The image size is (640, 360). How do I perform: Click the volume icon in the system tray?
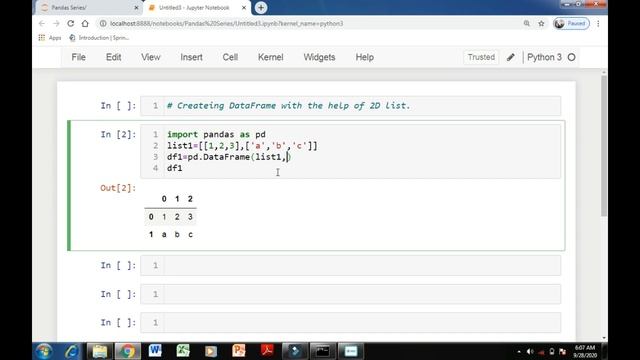pyautogui.click(x=530, y=351)
